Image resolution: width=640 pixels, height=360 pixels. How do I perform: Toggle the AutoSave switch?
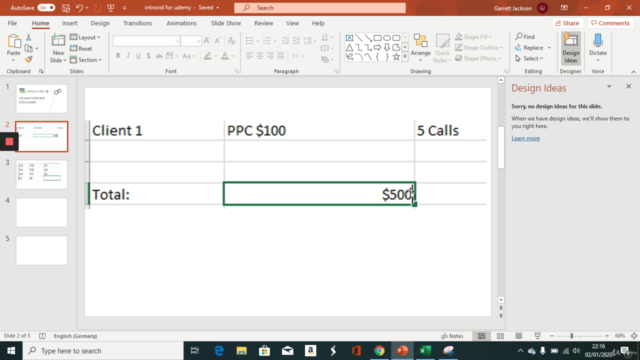tap(47, 8)
